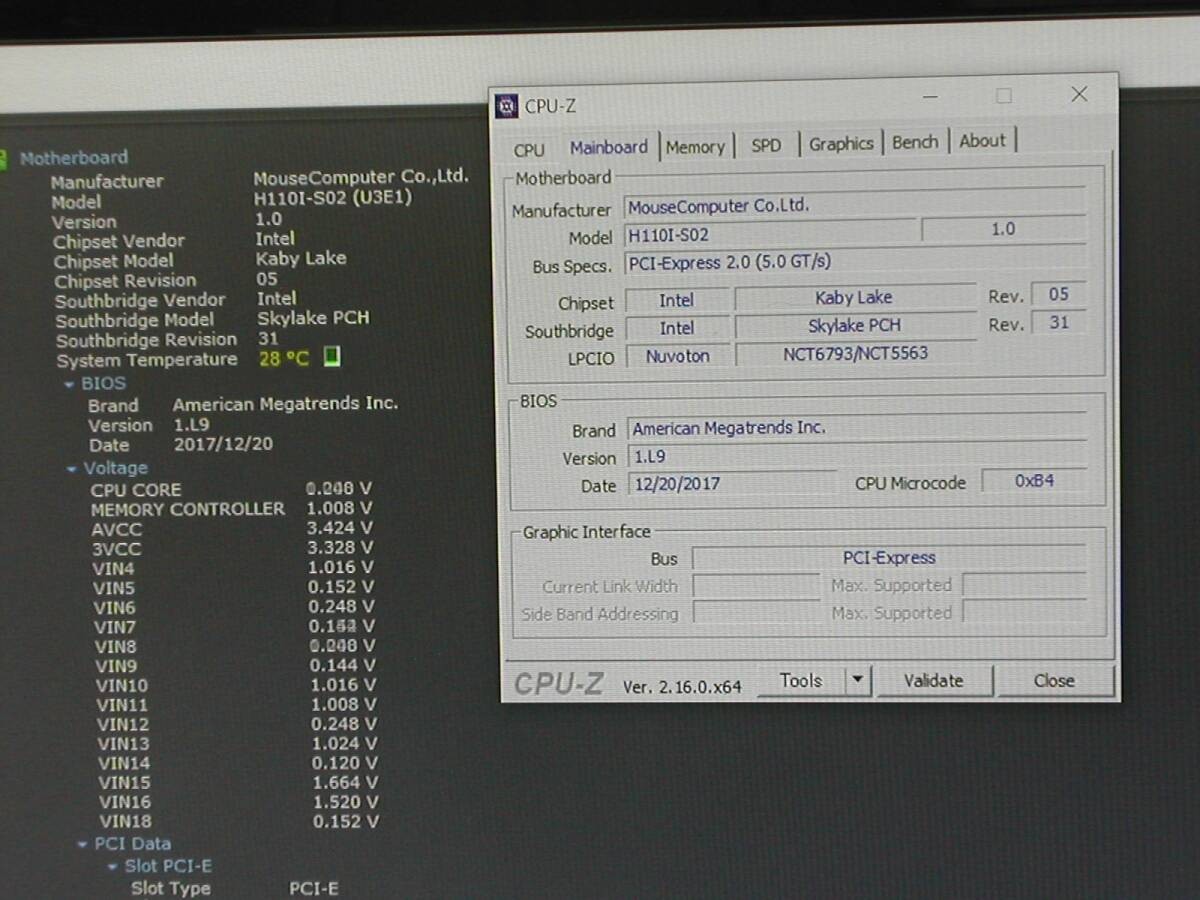The width and height of the screenshot is (1200, 900).
Task: Click the VIN10 voltage row
Action: point(236,685)
